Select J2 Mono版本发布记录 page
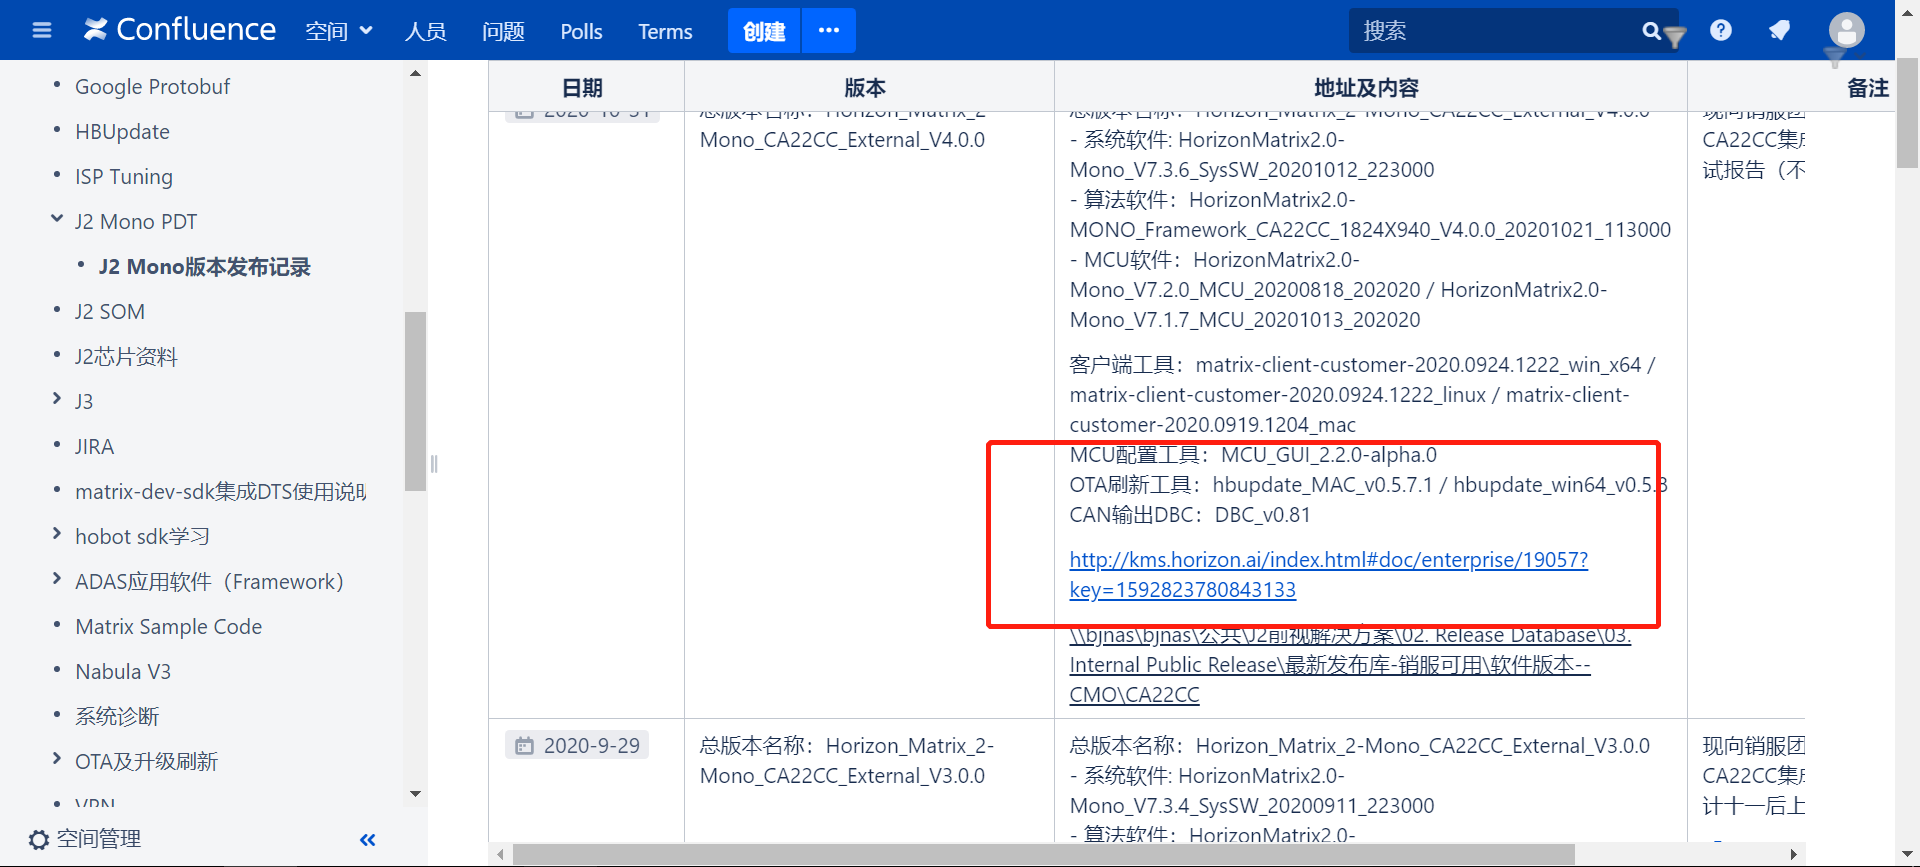 click(x=205, y=267)
